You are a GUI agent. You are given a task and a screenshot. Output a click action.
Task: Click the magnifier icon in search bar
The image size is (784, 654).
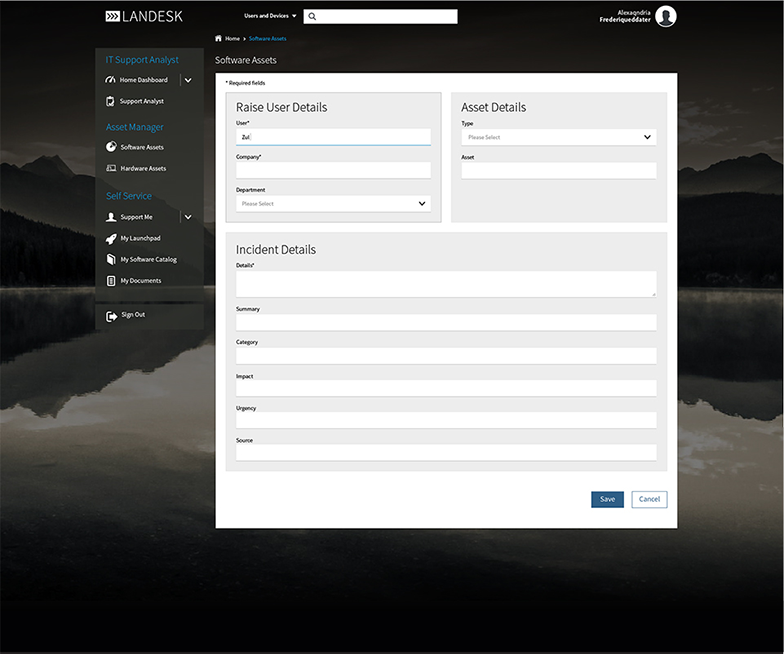pos(312,17)
